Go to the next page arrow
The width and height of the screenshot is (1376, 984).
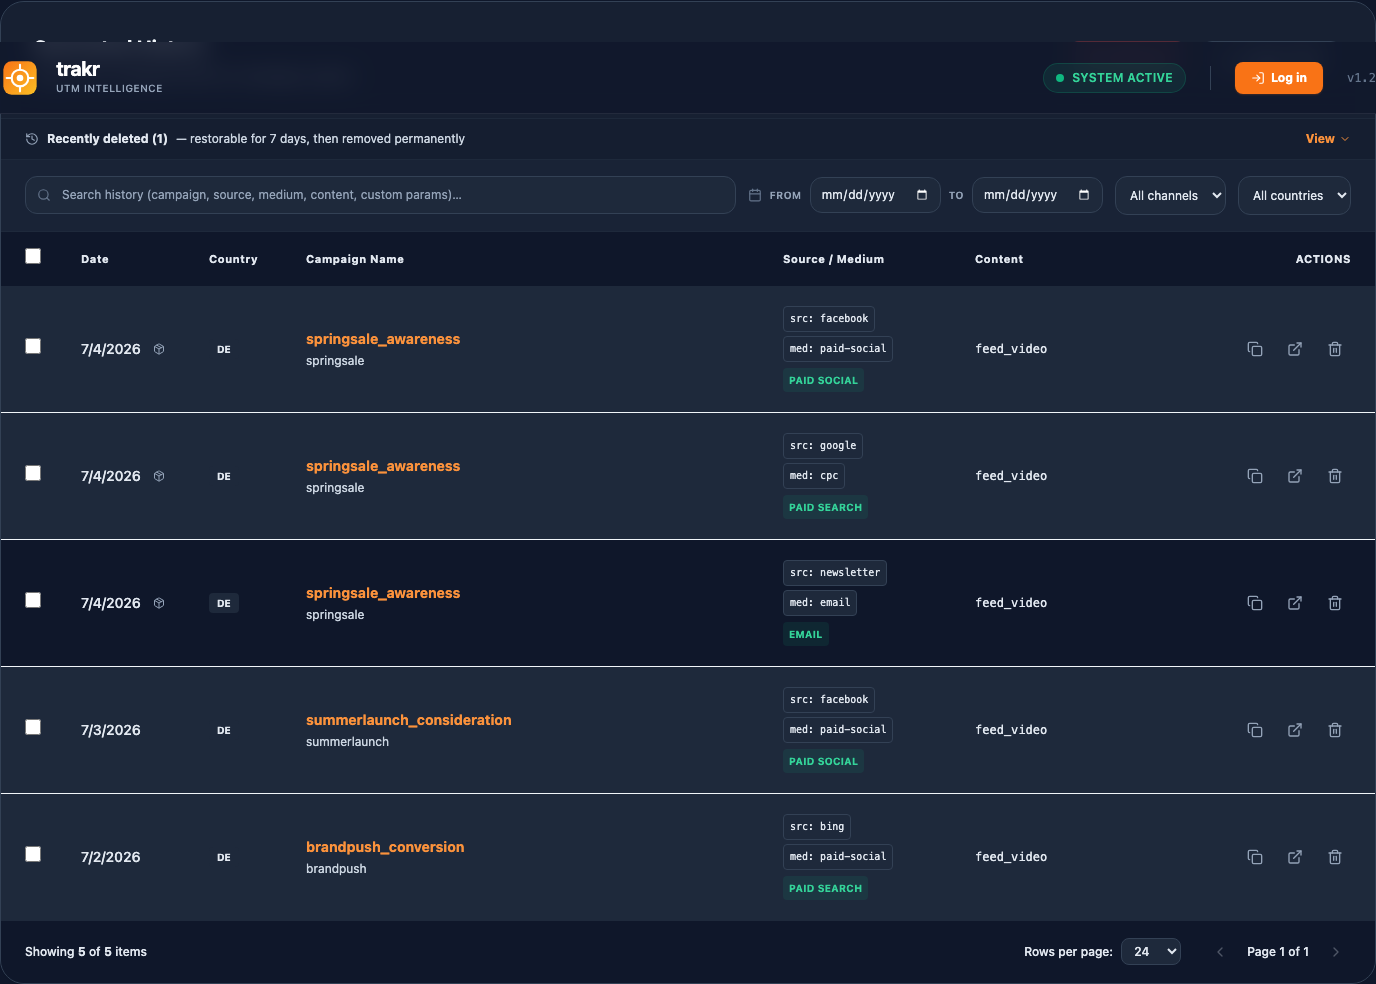1336,952
